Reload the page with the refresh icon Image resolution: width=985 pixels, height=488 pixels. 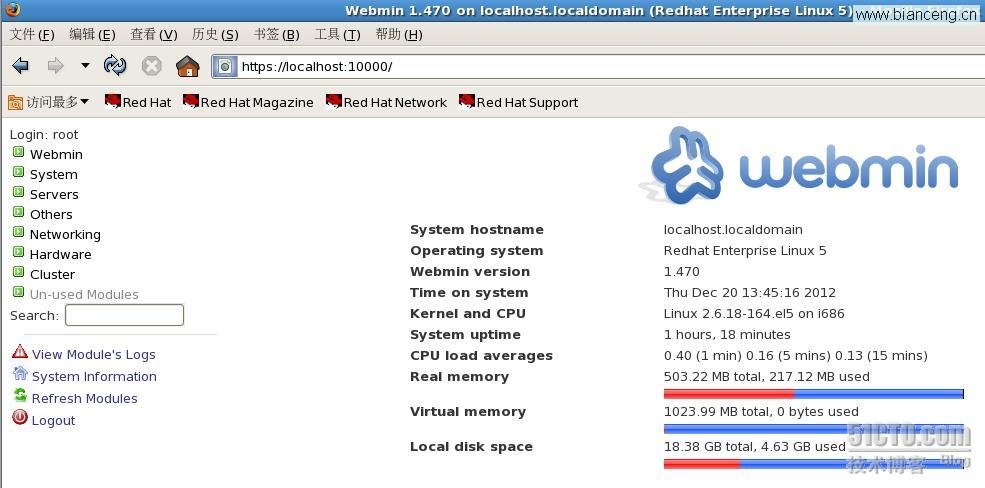coord(115,65)
